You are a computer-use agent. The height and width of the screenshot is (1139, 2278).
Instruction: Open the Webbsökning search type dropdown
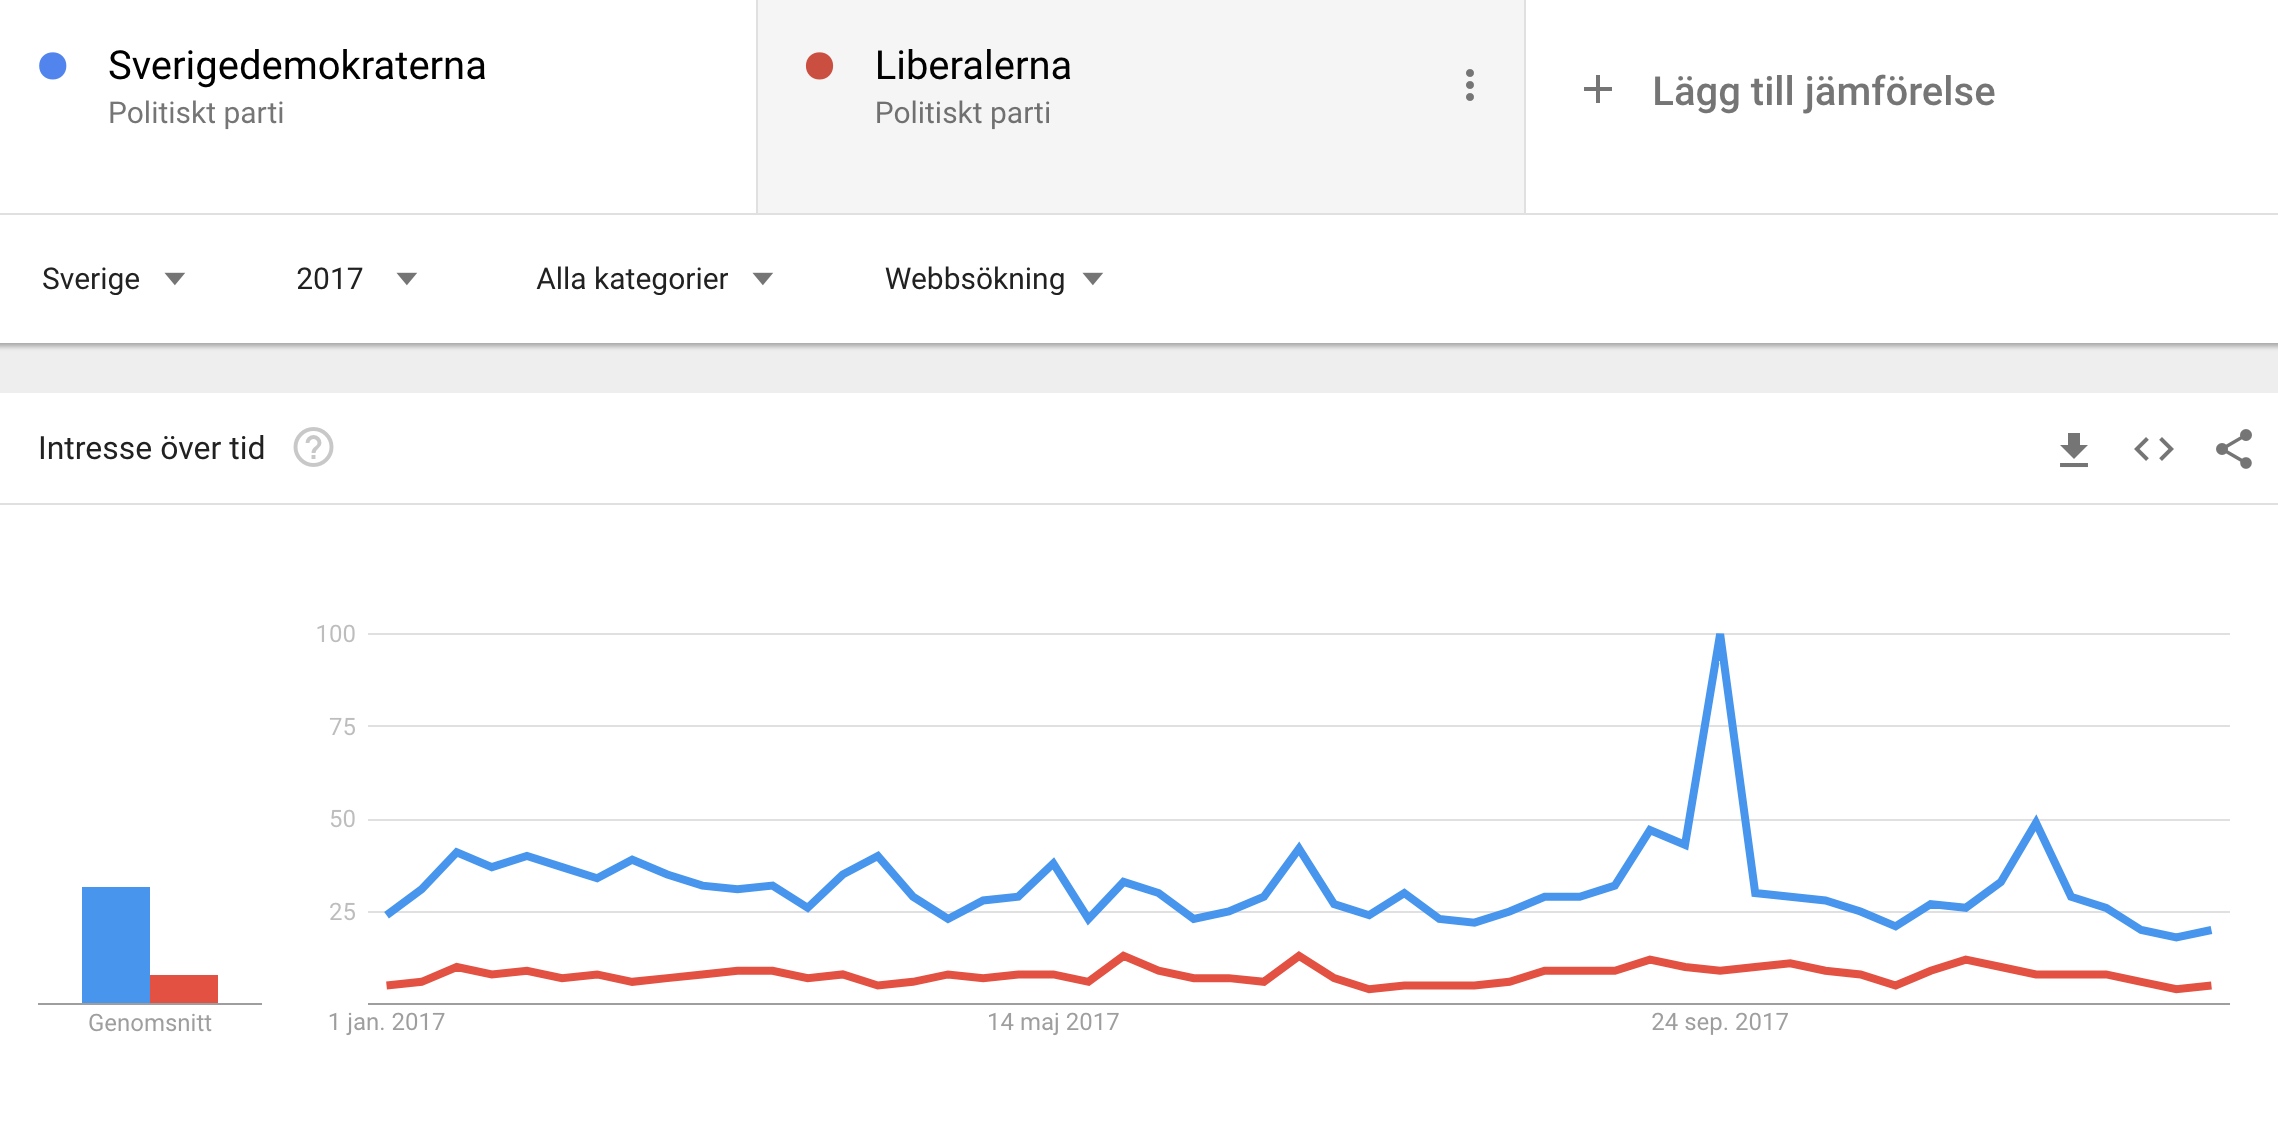[x=993, y=279]
